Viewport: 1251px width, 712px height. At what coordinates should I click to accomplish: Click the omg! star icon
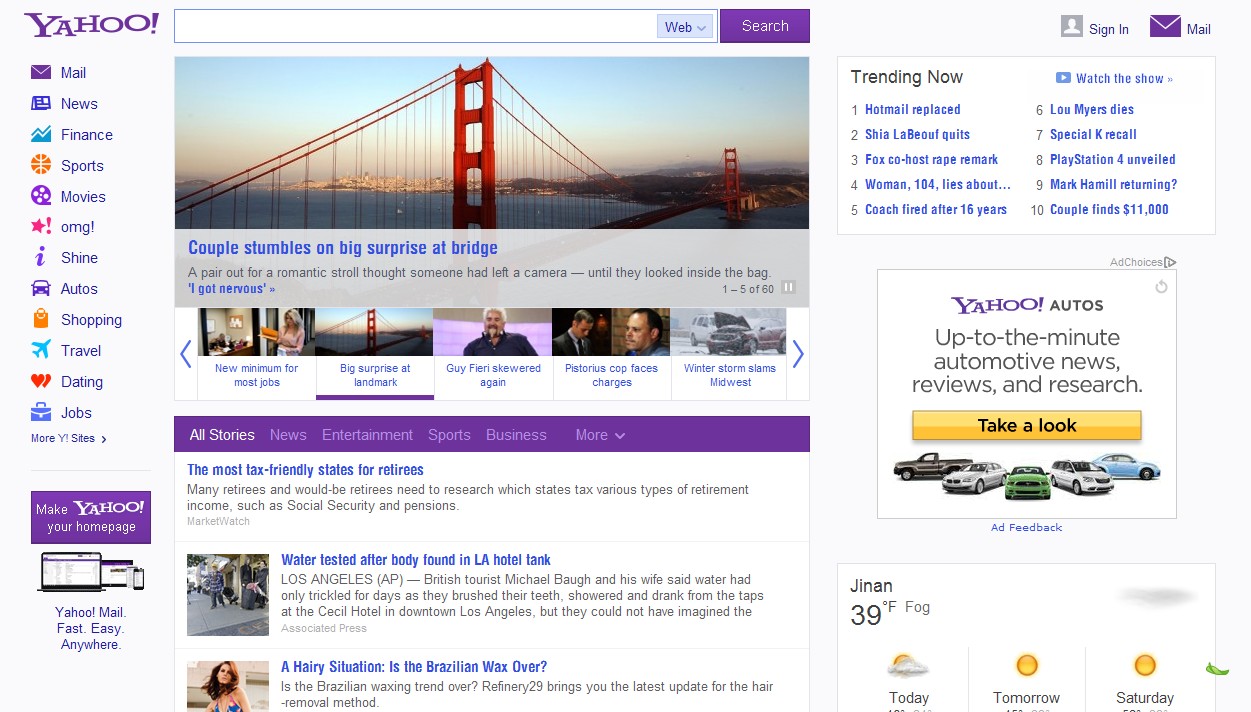(x=41, y=226)
